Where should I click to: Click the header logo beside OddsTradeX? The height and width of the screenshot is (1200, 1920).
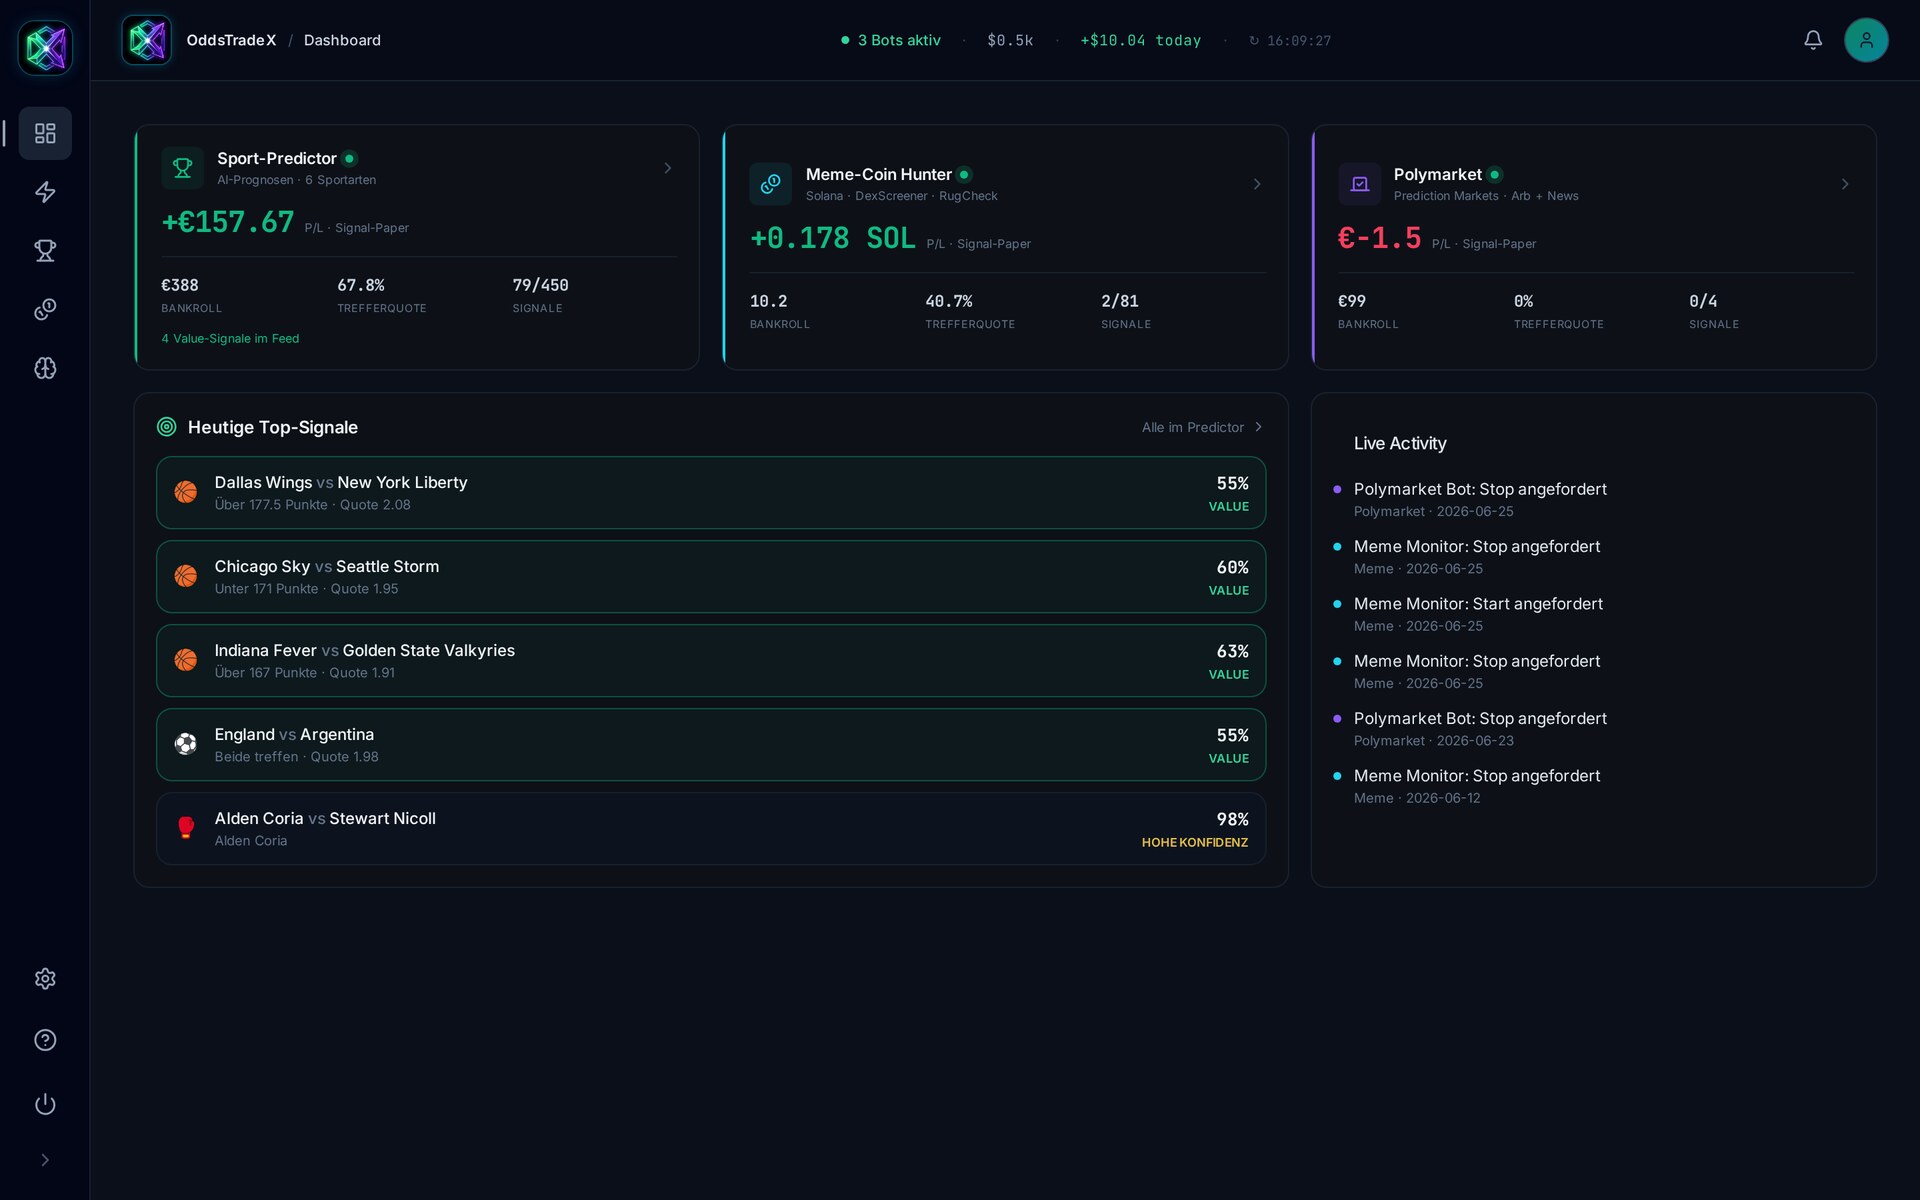(x=146, y=40)
